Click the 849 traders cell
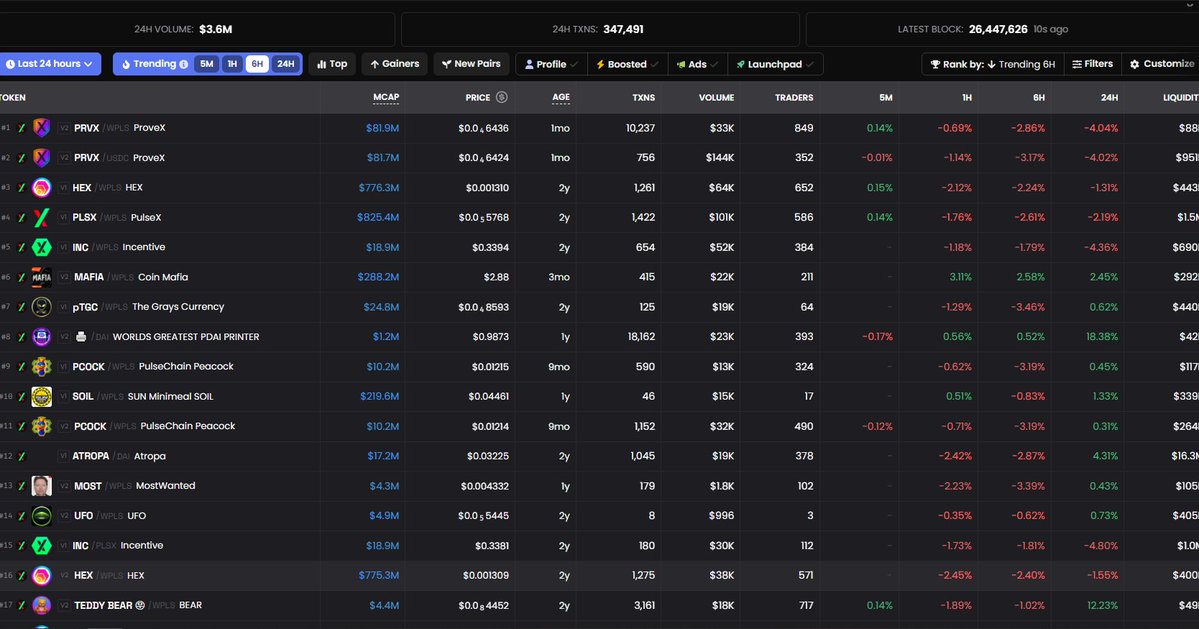The width and height of the screenshot is (1199, 629). click(x=803, y=128)
